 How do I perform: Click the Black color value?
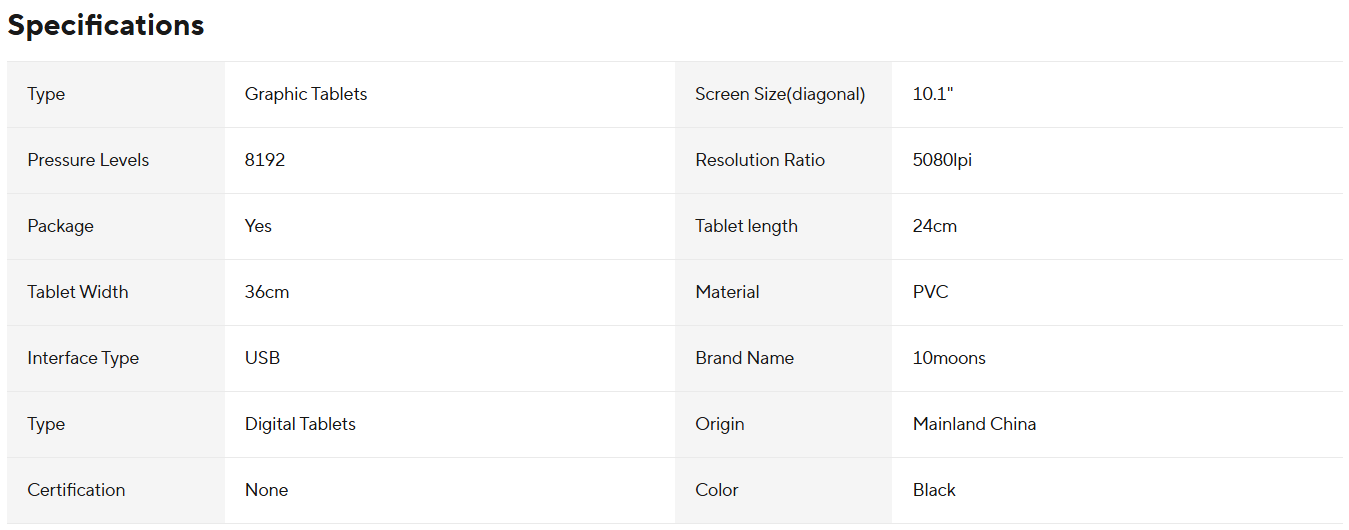click(x=934, y=490)
